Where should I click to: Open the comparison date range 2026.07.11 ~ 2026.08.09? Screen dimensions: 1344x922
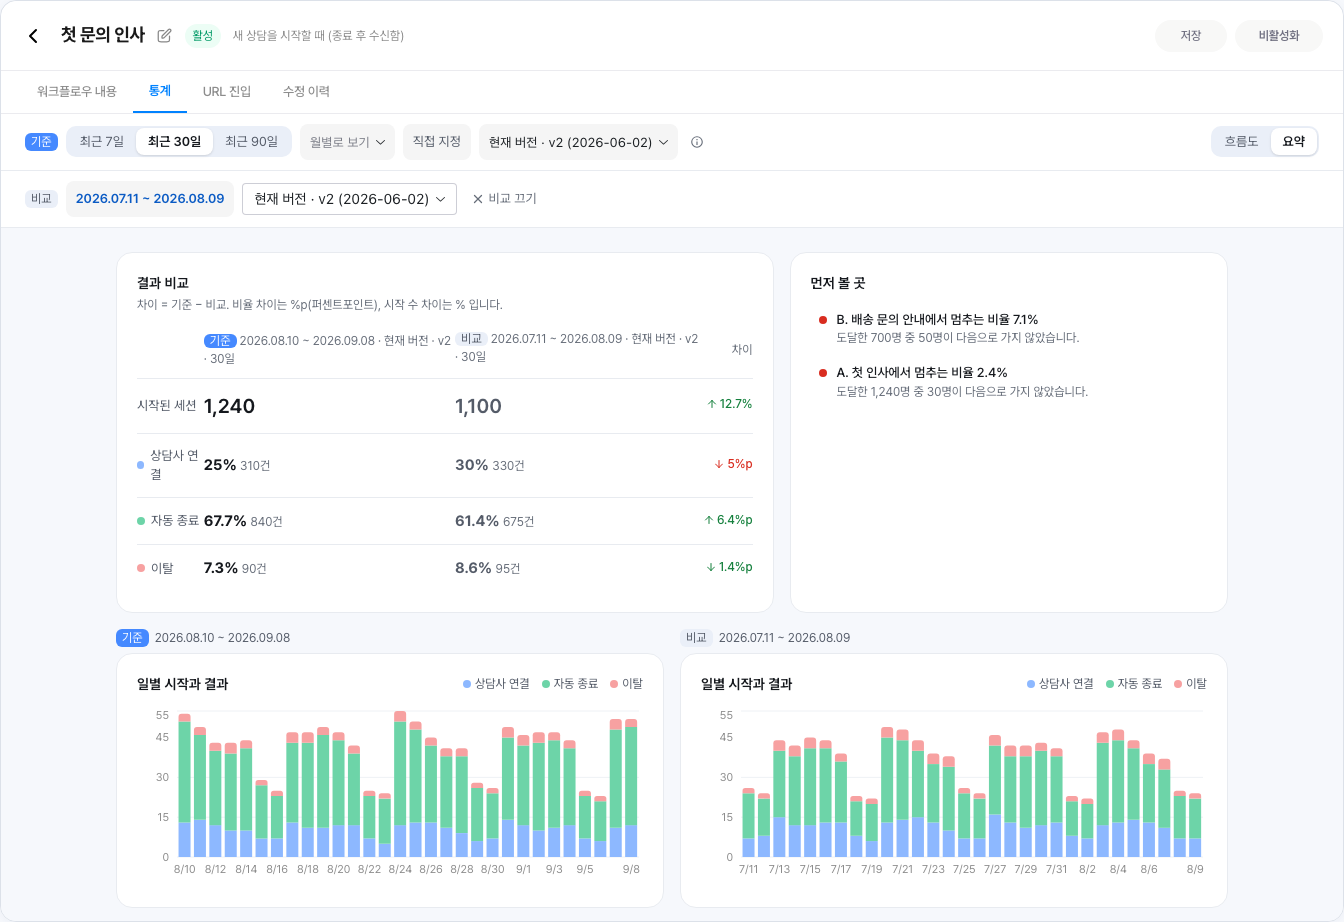[x=150, y=199]
